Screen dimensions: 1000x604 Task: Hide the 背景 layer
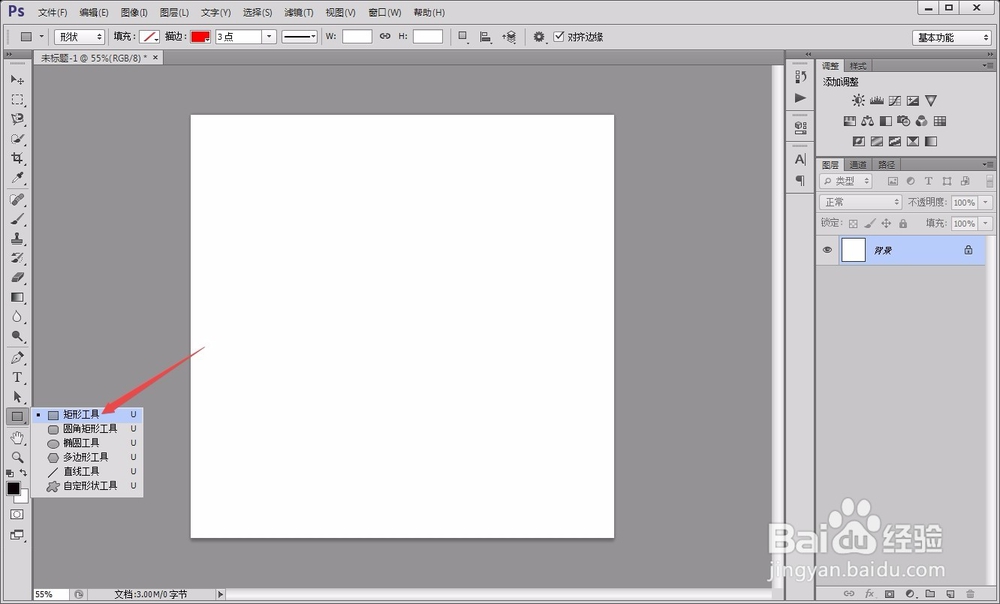pos(827,249)
